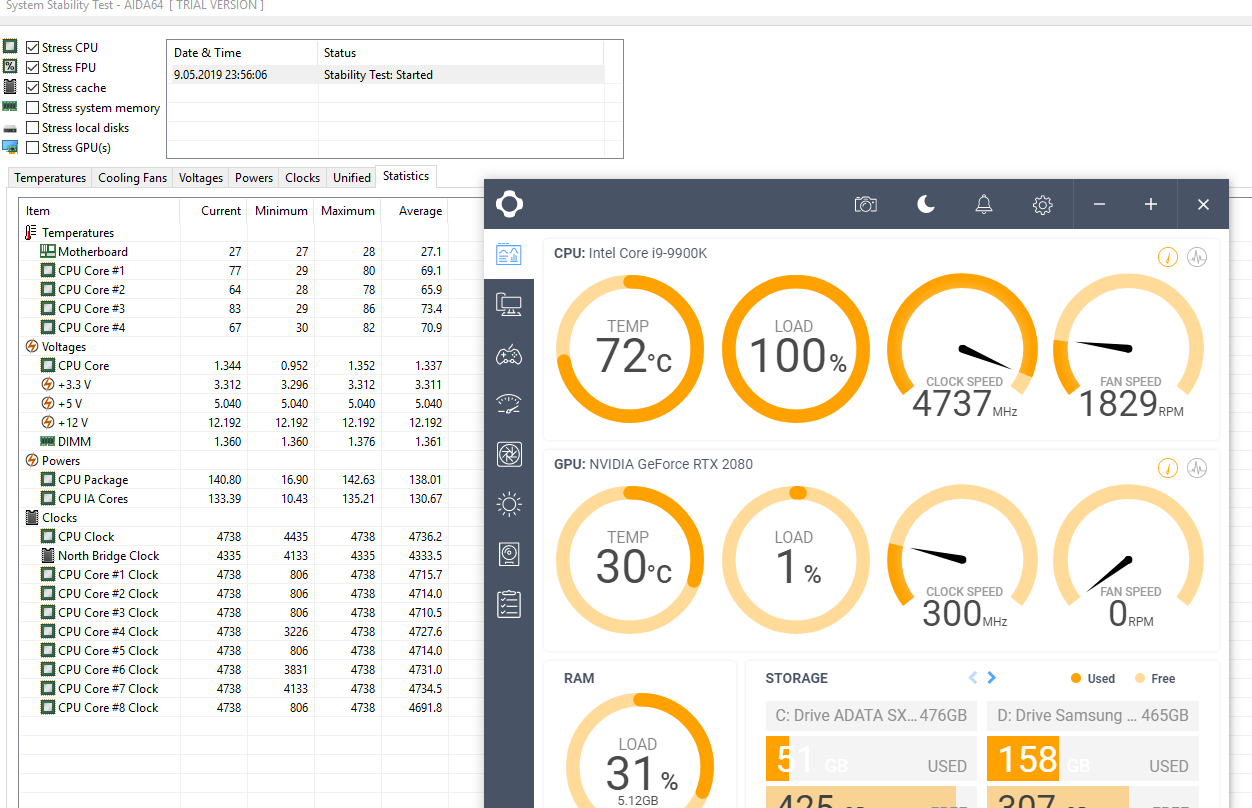The width and height of the screenshot is (1252, 808).
Task: Click the clipboard checklist icon in sidebar
Action: (x=509, y=604)
